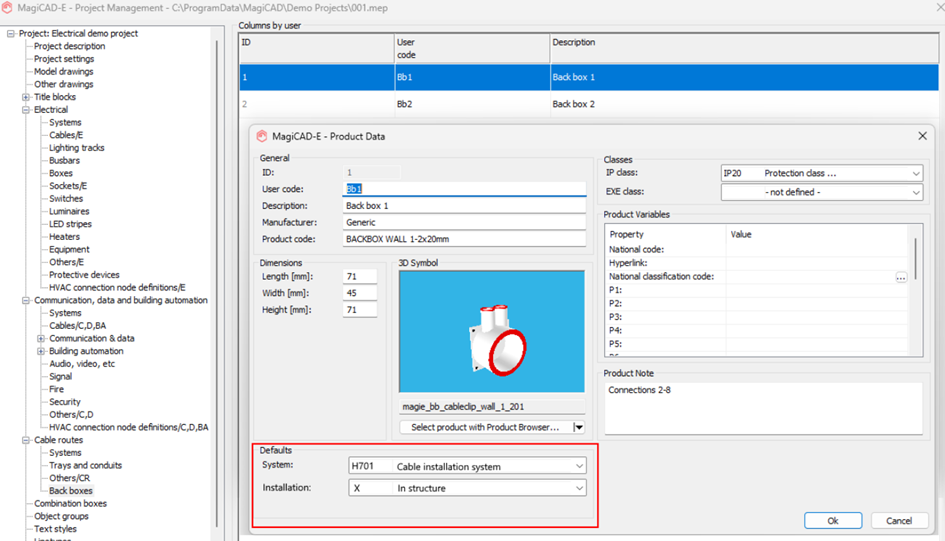Open the IP class dropdown

915,174
